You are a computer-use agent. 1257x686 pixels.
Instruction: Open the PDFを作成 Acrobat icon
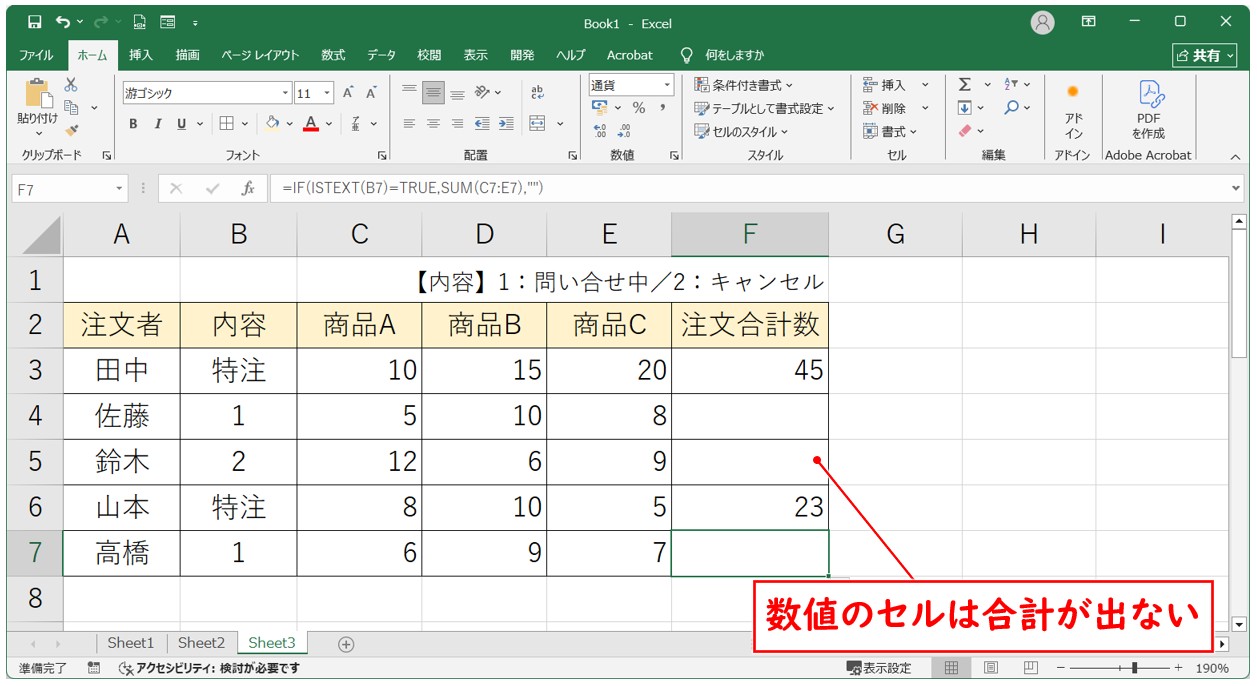click(1148, 110)
